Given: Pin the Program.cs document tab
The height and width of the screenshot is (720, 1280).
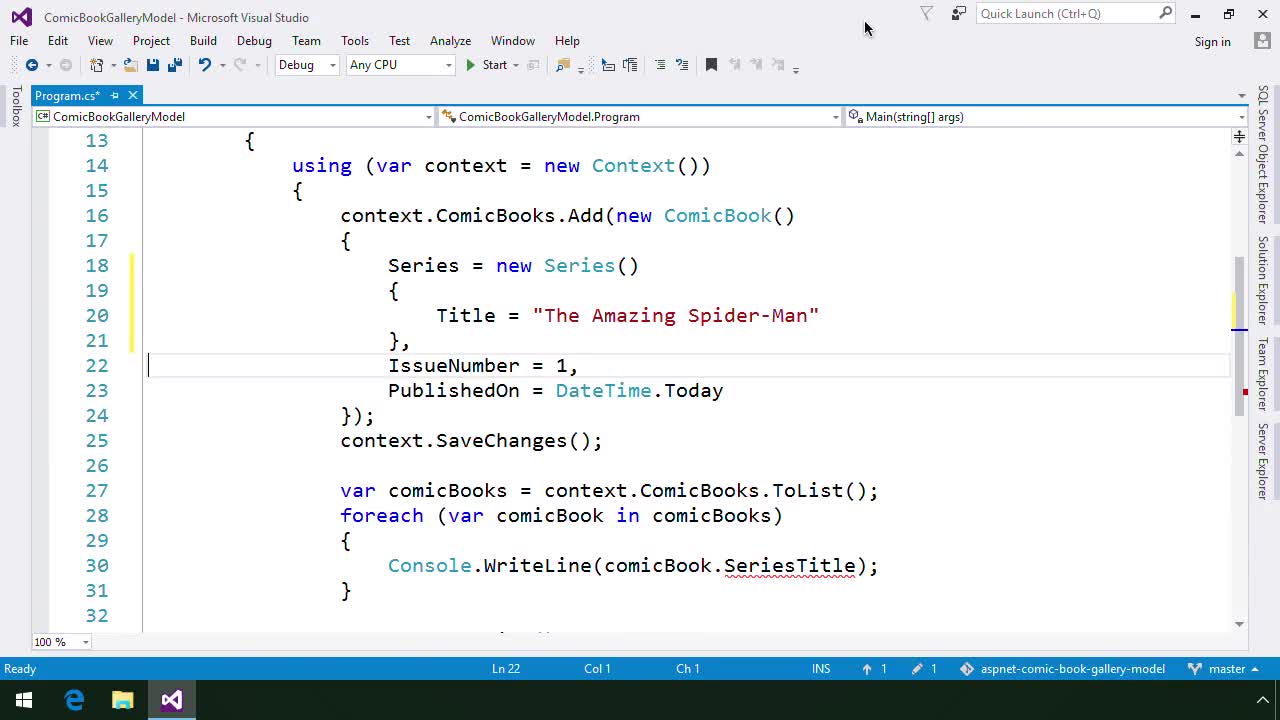Looking at the screenshot, I should [x=114, y=95].
